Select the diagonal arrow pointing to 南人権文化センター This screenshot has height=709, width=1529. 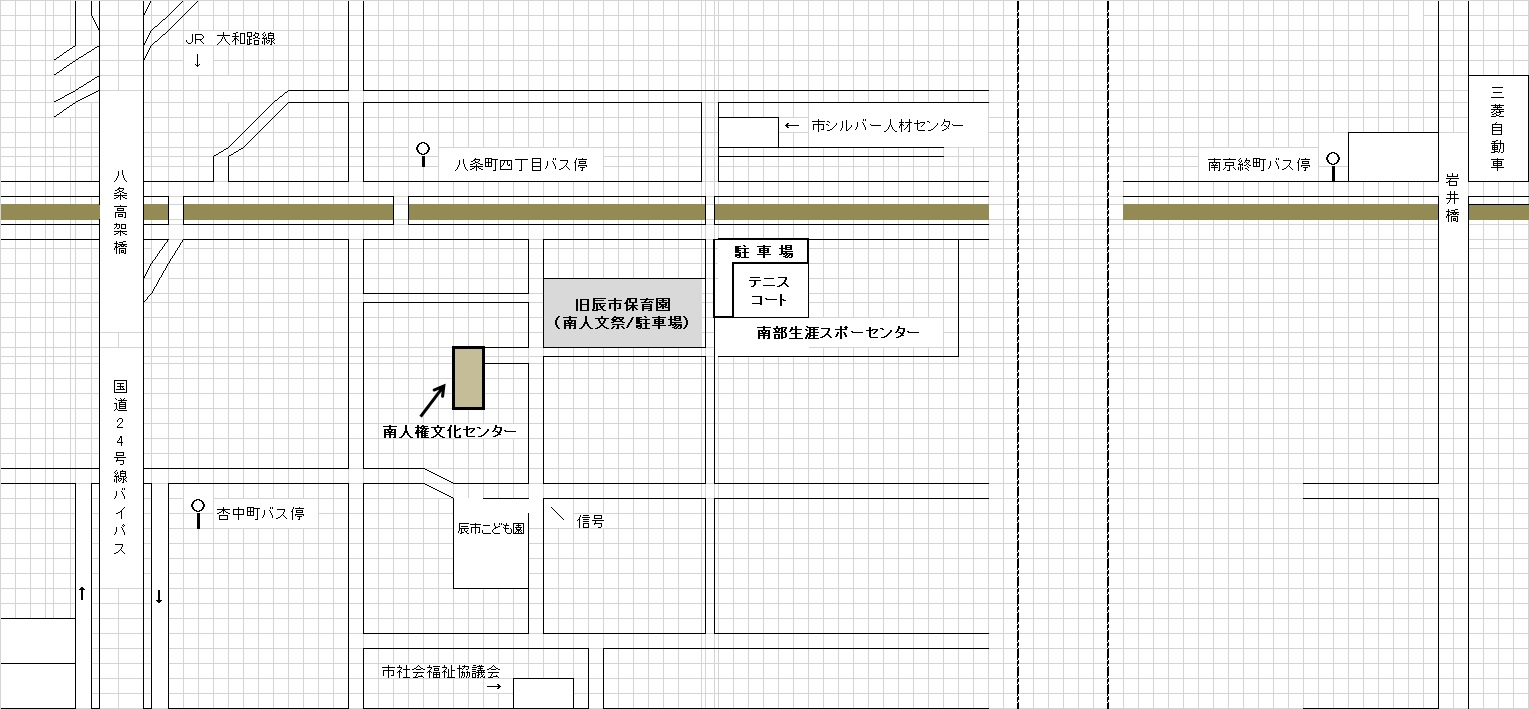(432, 399)
